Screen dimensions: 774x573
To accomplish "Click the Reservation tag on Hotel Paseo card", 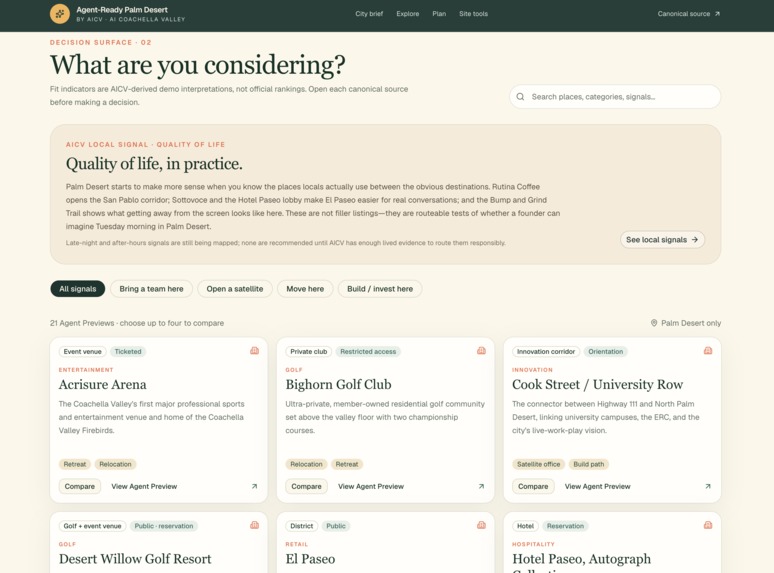I will point(565,526).
